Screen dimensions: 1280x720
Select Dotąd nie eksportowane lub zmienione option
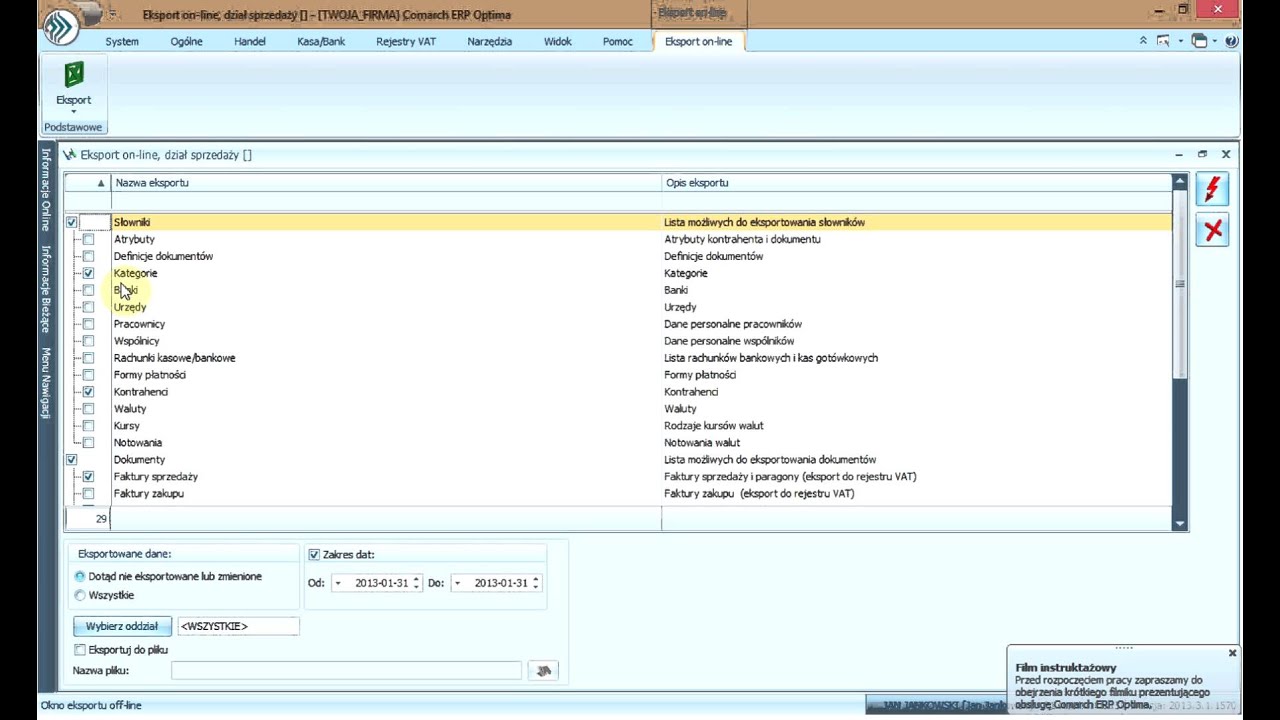pyautogui.click(x=80, y=577)
